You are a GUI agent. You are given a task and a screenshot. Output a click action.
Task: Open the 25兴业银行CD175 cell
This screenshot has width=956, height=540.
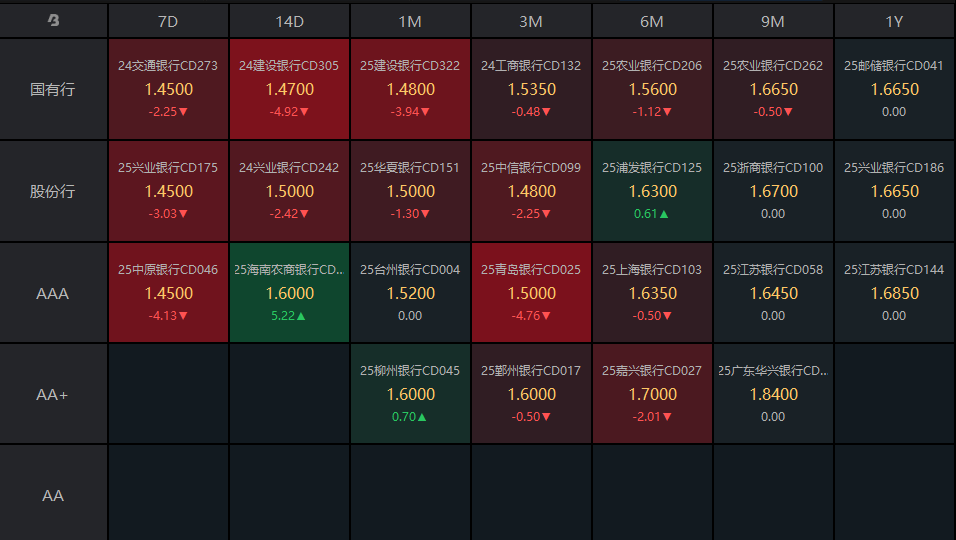tap(168, 191)
